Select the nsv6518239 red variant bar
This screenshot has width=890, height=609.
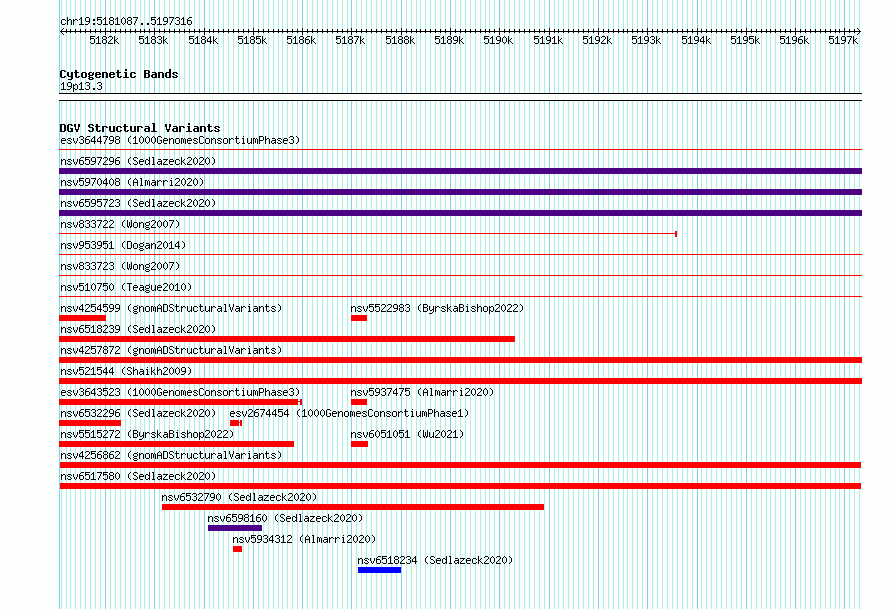(287, 339)
